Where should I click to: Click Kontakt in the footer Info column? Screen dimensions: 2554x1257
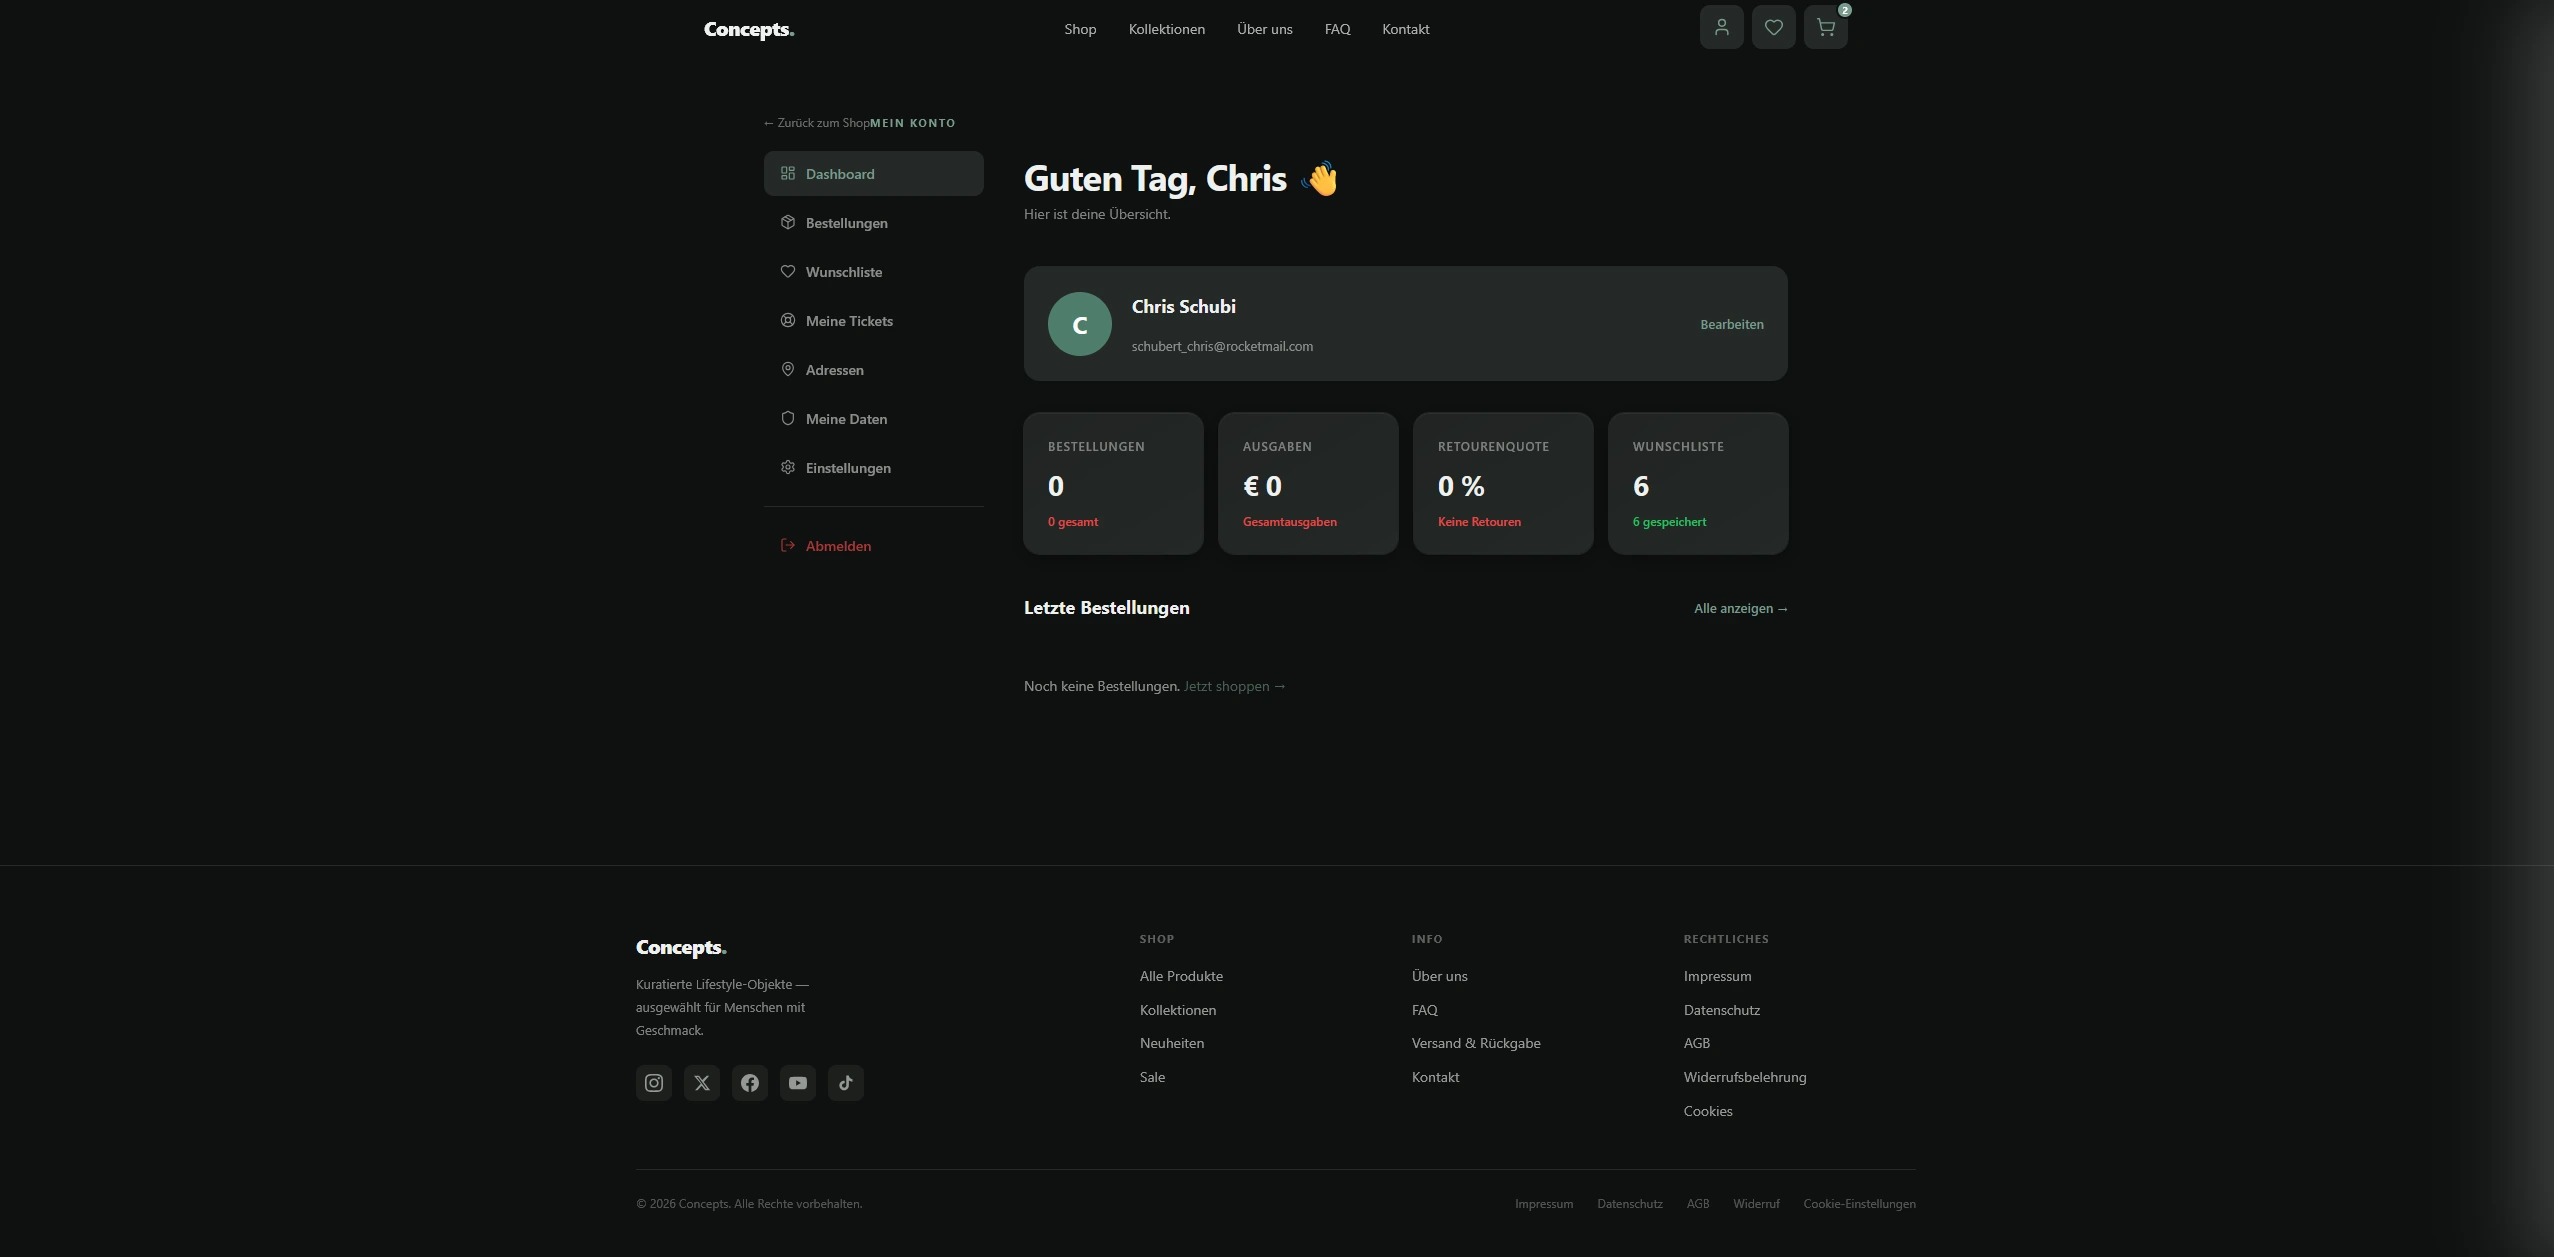pos(1436,1077)
